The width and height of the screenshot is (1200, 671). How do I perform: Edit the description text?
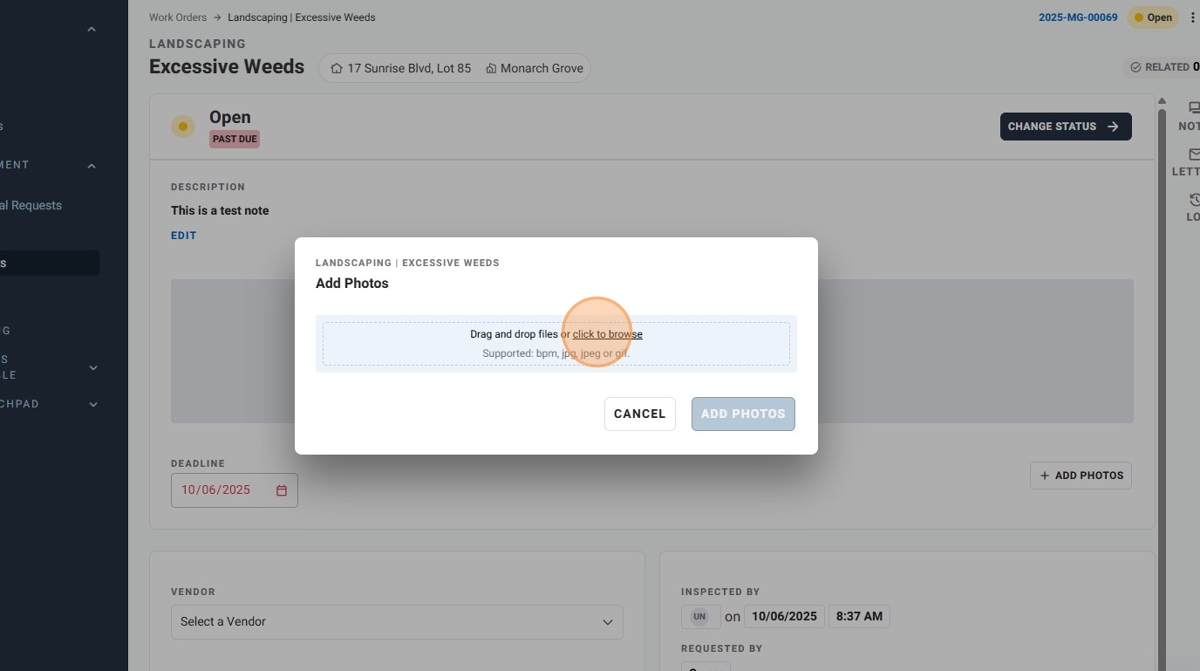pos(184,236)
